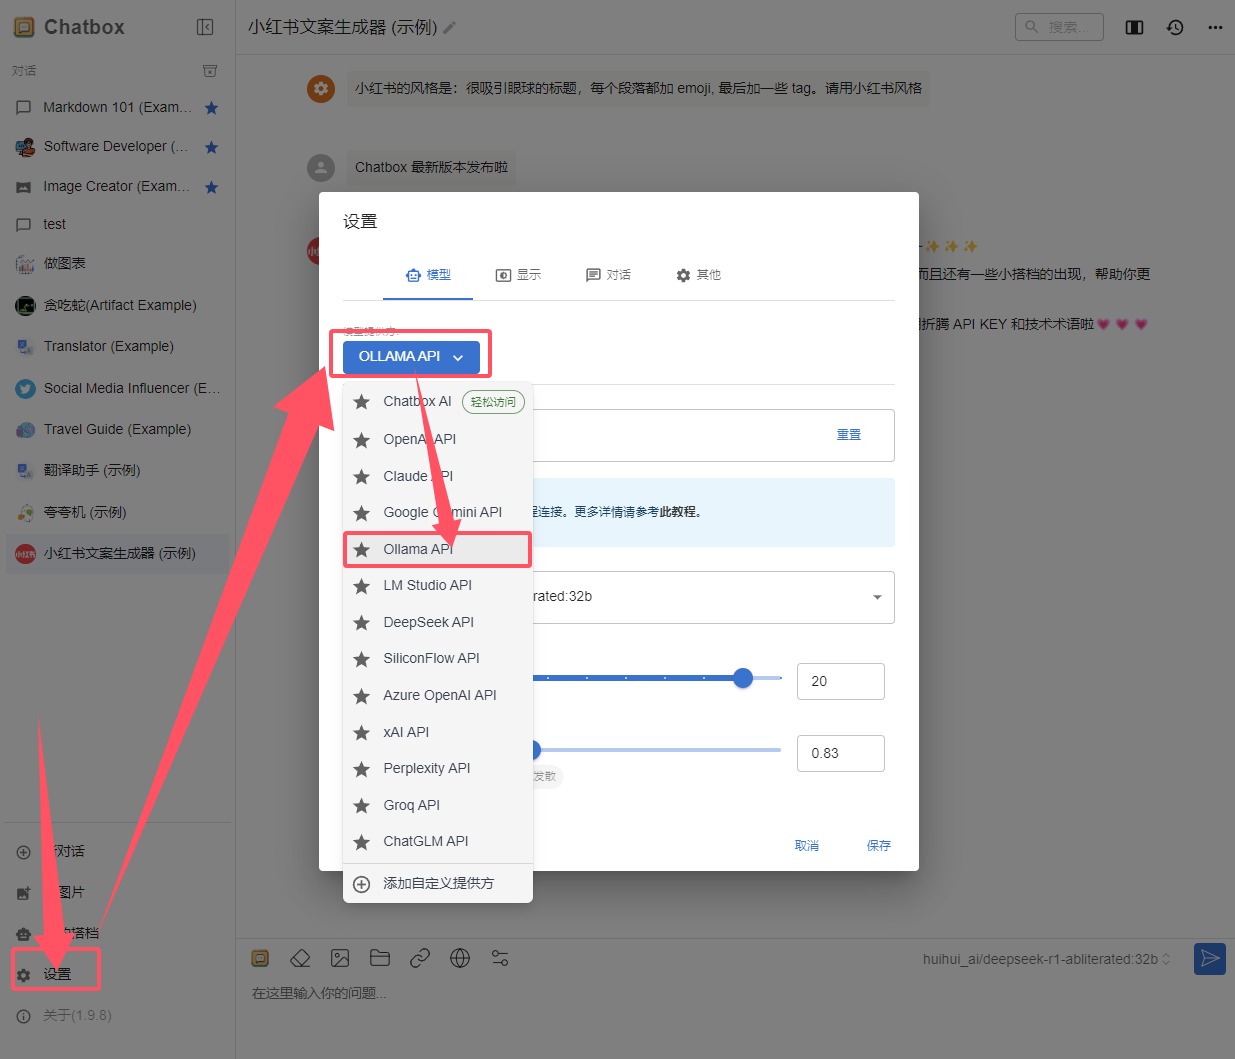Viewport: 1235px width, 1059px height.
Task: Choose SiliconFlow API provider
Action: [x=438, y=658]
